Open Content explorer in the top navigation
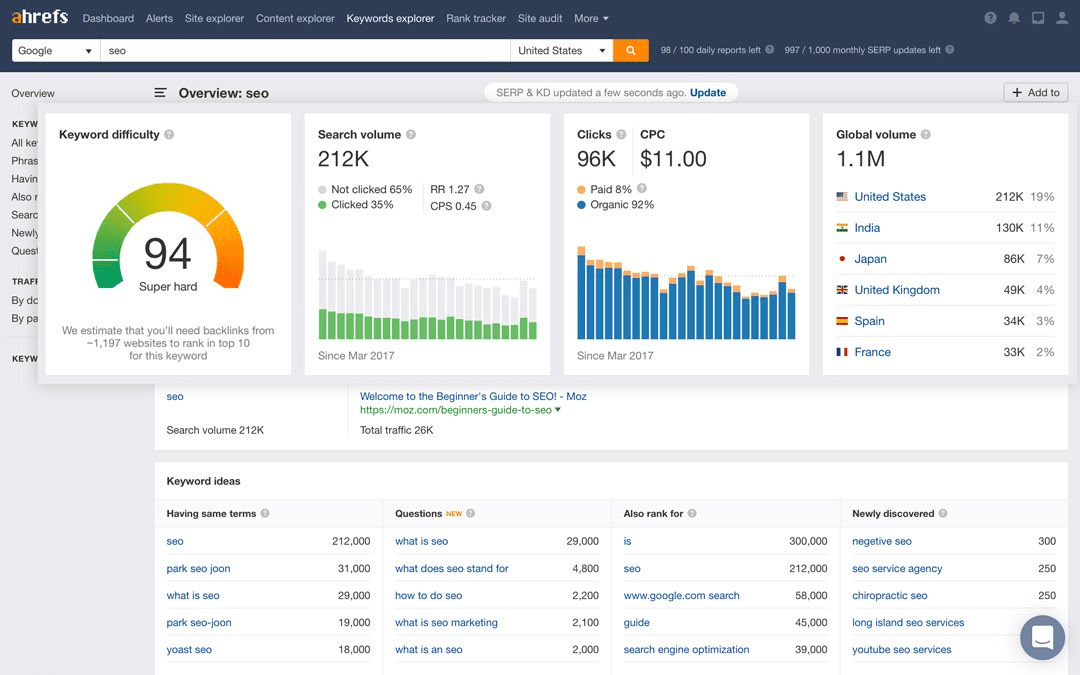This screenshot has height=675, width=1080. [x=295, y=19]
